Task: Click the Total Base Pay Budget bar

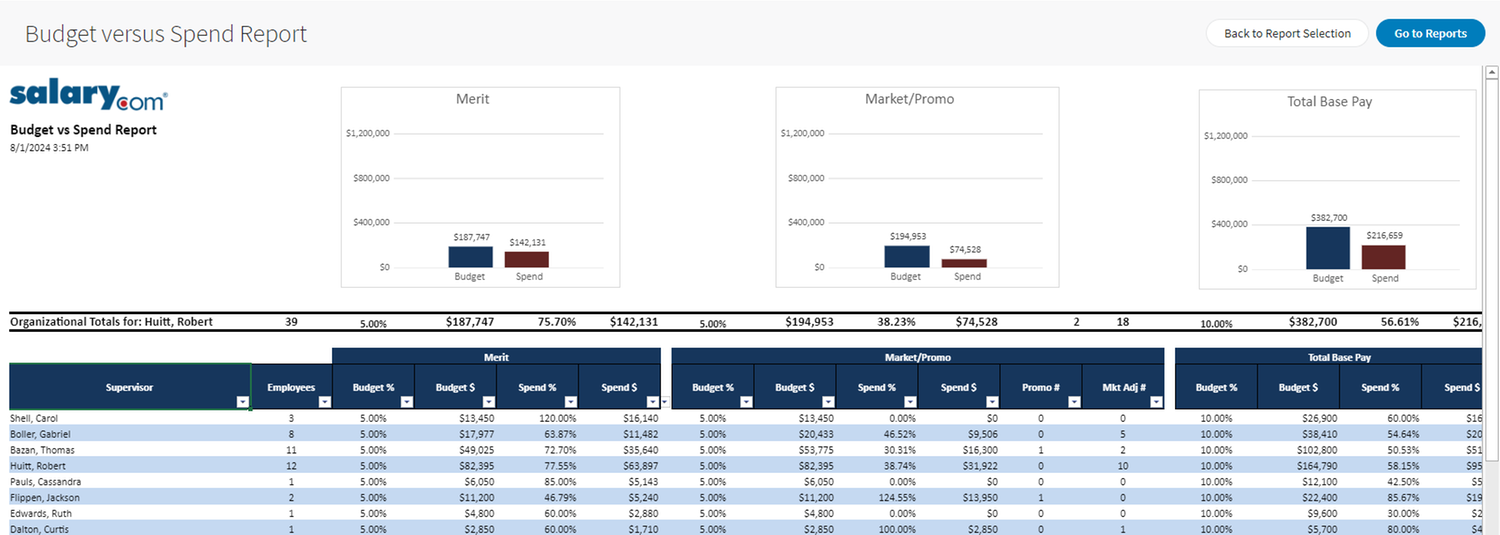Action: point(1328,248)
